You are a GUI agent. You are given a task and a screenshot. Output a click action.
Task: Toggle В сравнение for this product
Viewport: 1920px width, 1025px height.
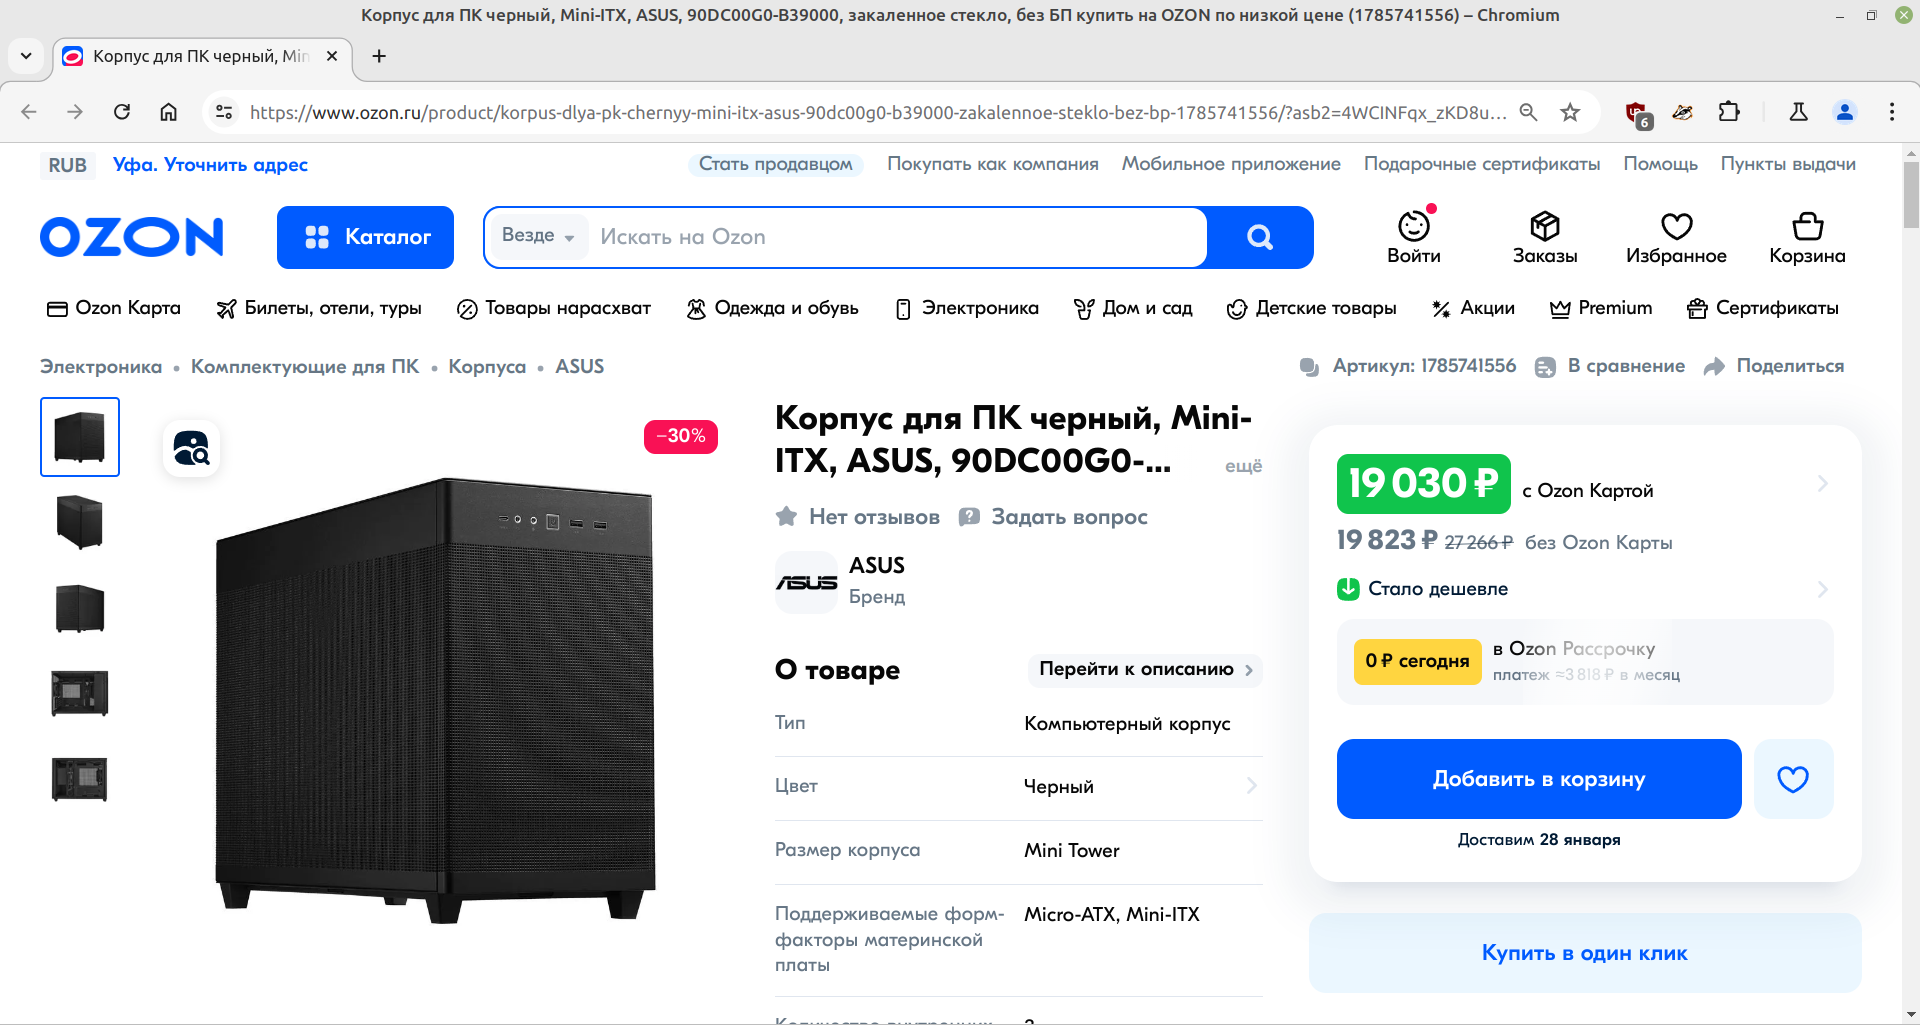pos(1609,366)
